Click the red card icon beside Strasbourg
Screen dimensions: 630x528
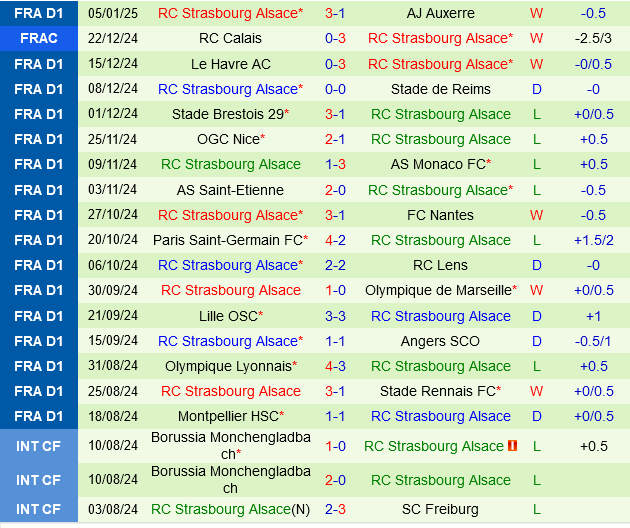point(511,446)
